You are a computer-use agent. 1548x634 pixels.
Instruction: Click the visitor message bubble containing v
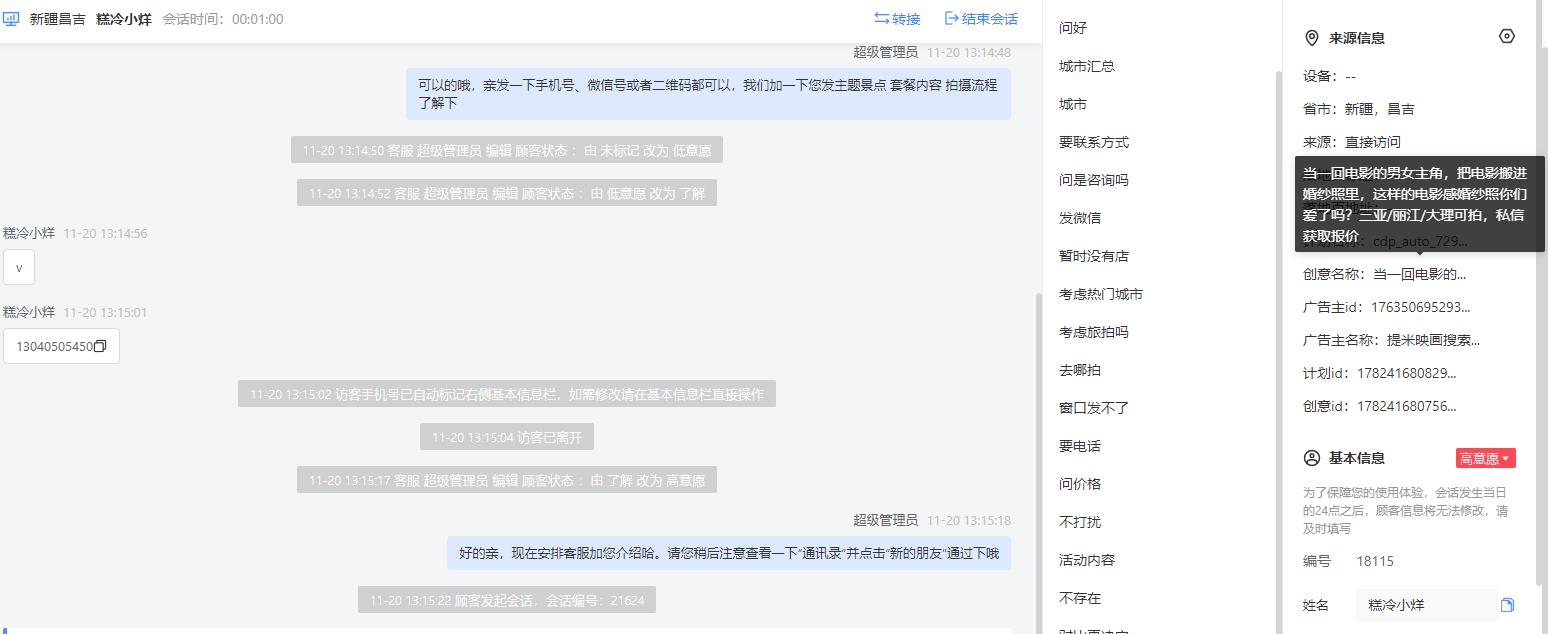(x=19, y=267)
